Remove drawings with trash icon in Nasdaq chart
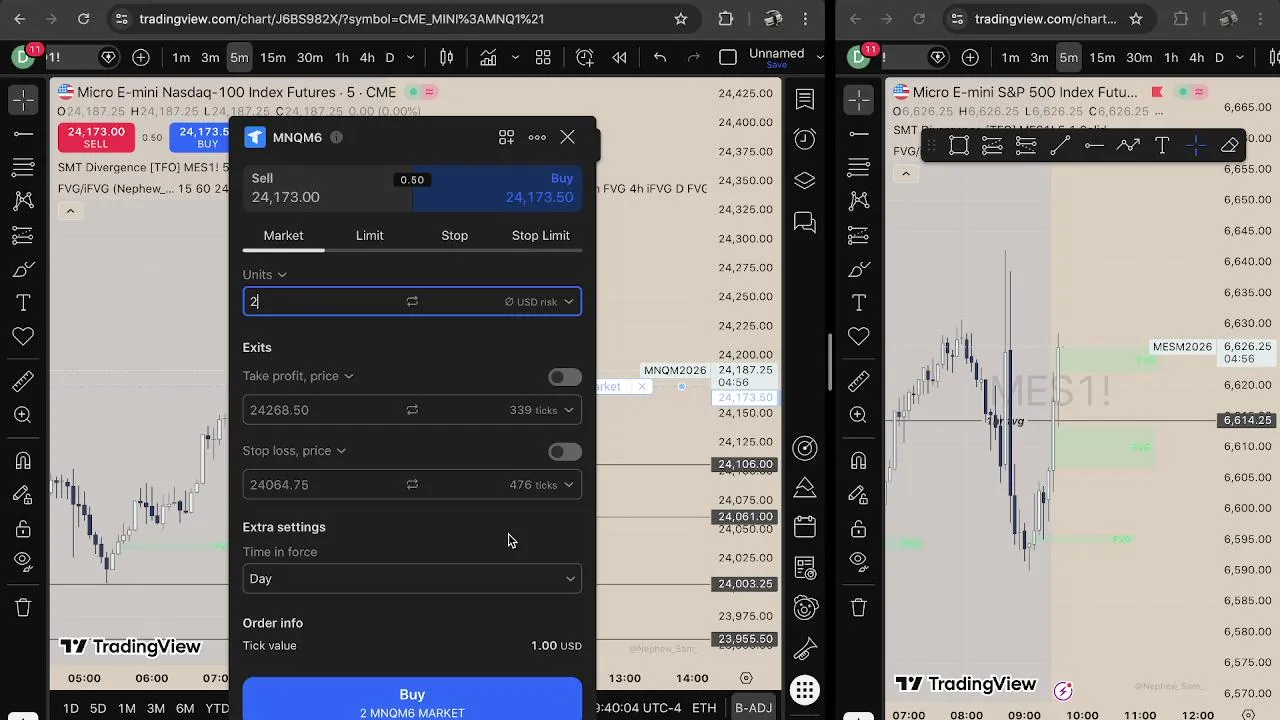This screenshot has width=1280, height=720. pos(23,607)
